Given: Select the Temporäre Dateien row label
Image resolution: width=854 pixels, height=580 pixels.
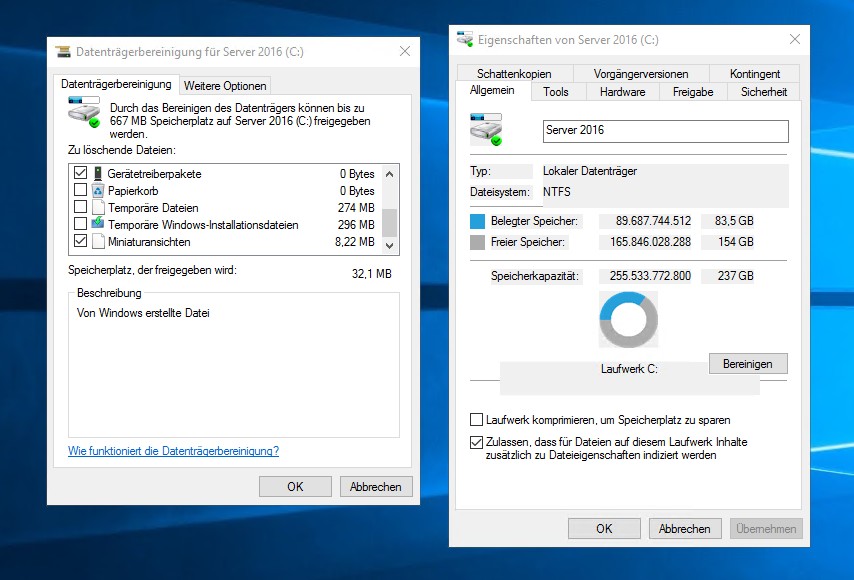Looking at the screenshot, I should (x=153, y=207).
